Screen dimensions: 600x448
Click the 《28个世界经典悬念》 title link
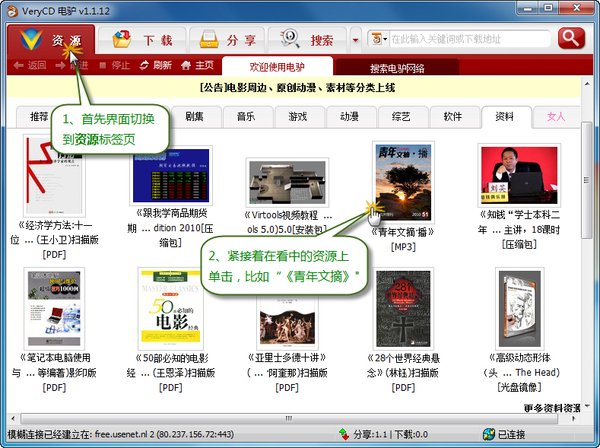(403, 372)
